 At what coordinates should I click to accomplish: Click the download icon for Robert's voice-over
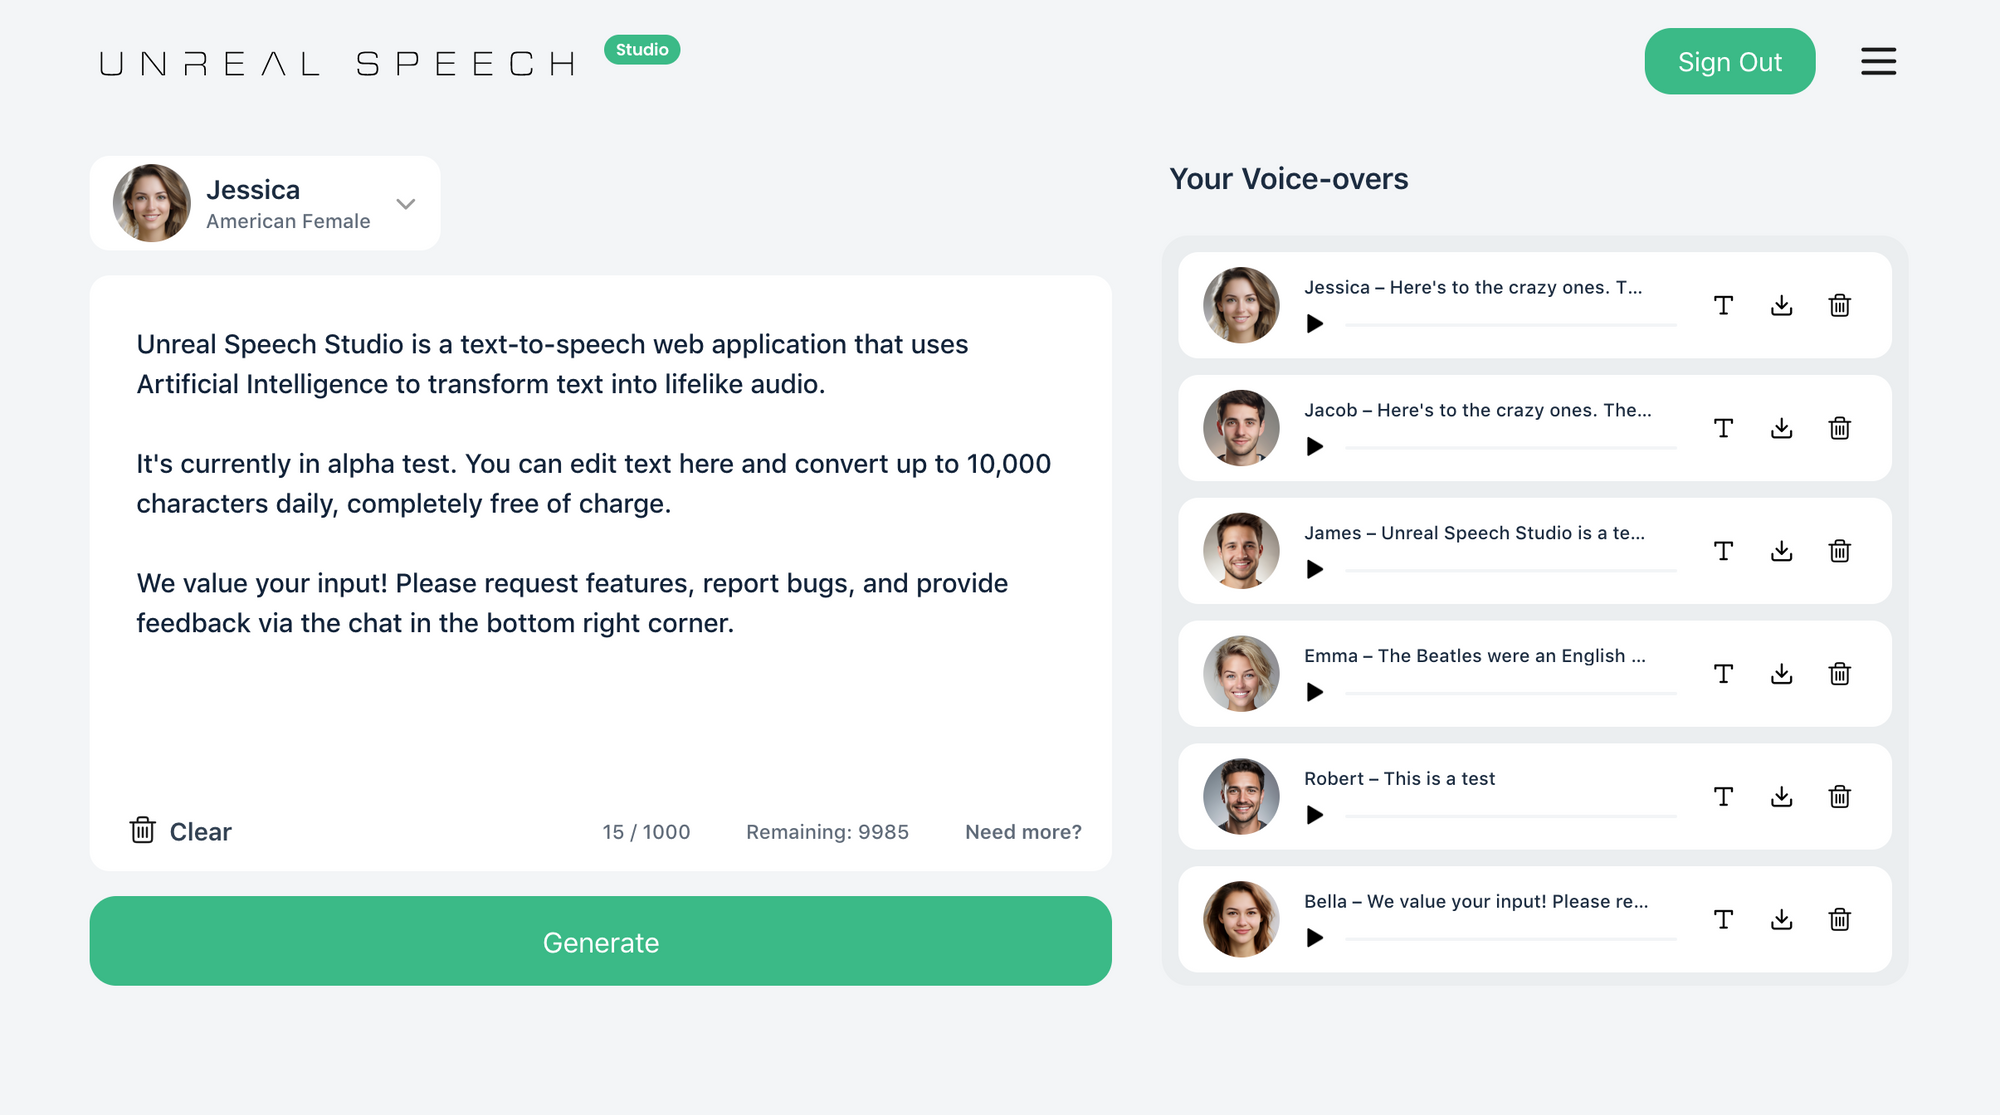(x=1782, y=794)
